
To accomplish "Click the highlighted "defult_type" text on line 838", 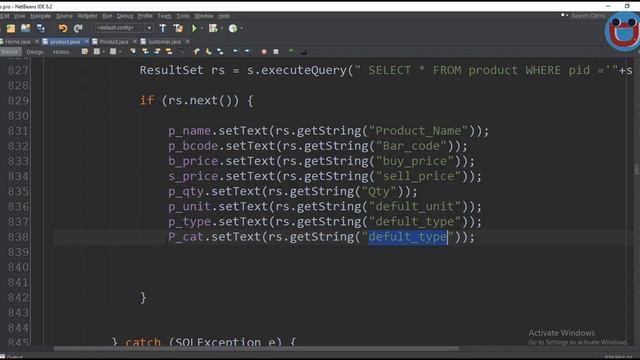I will tap(408, 237).
